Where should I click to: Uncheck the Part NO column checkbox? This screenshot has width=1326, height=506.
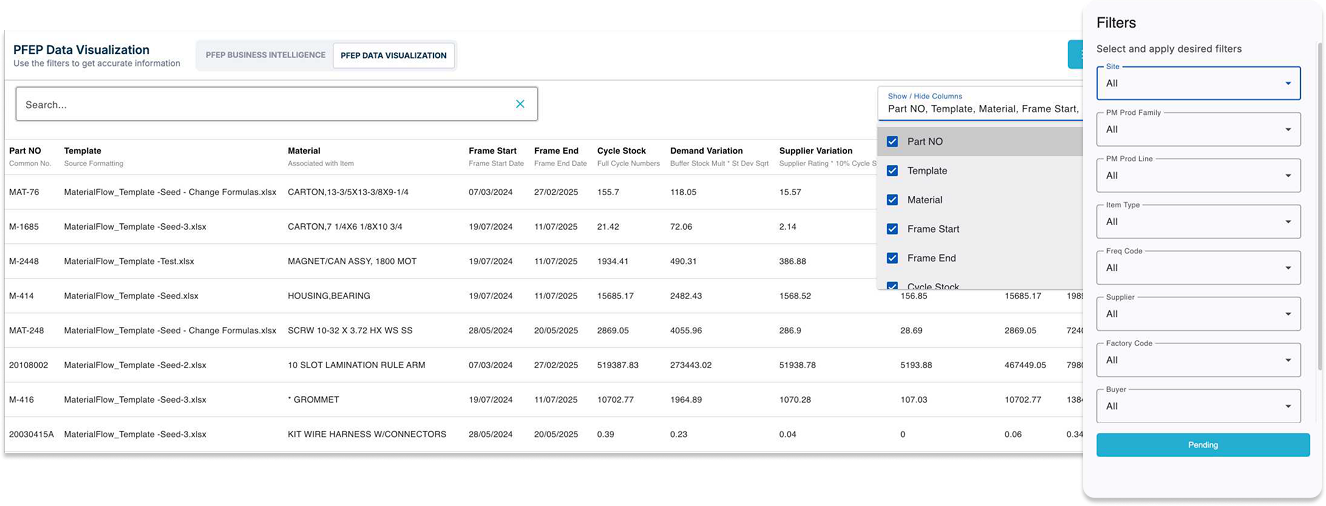pos(892,142)
